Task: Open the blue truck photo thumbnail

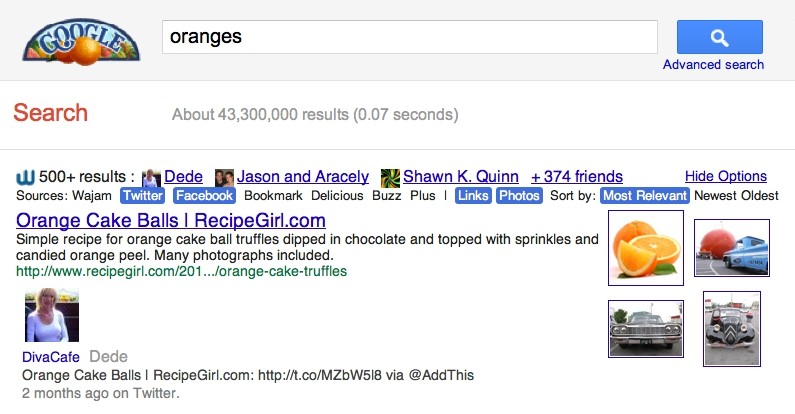Action: (x=732, y=248)
